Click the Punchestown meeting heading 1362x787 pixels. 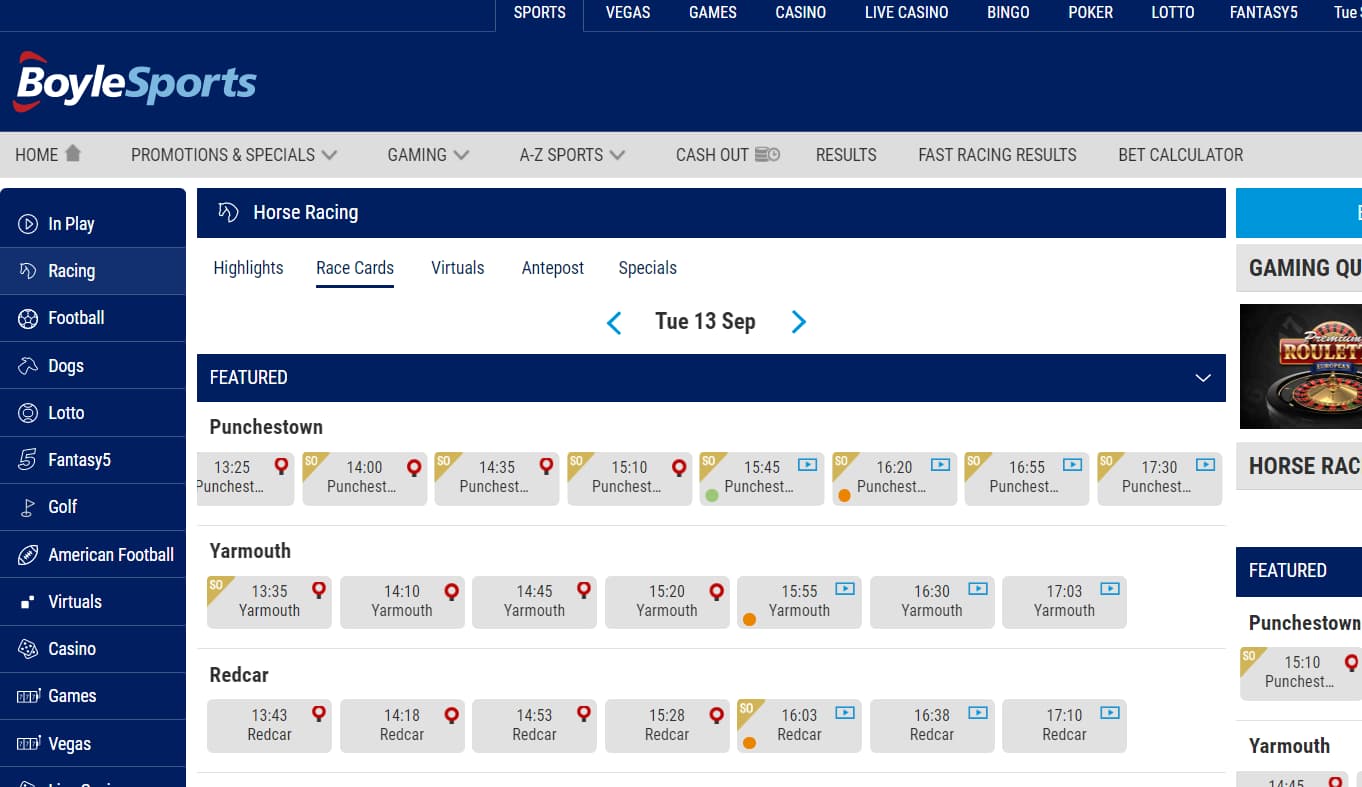tap(266, 427)
